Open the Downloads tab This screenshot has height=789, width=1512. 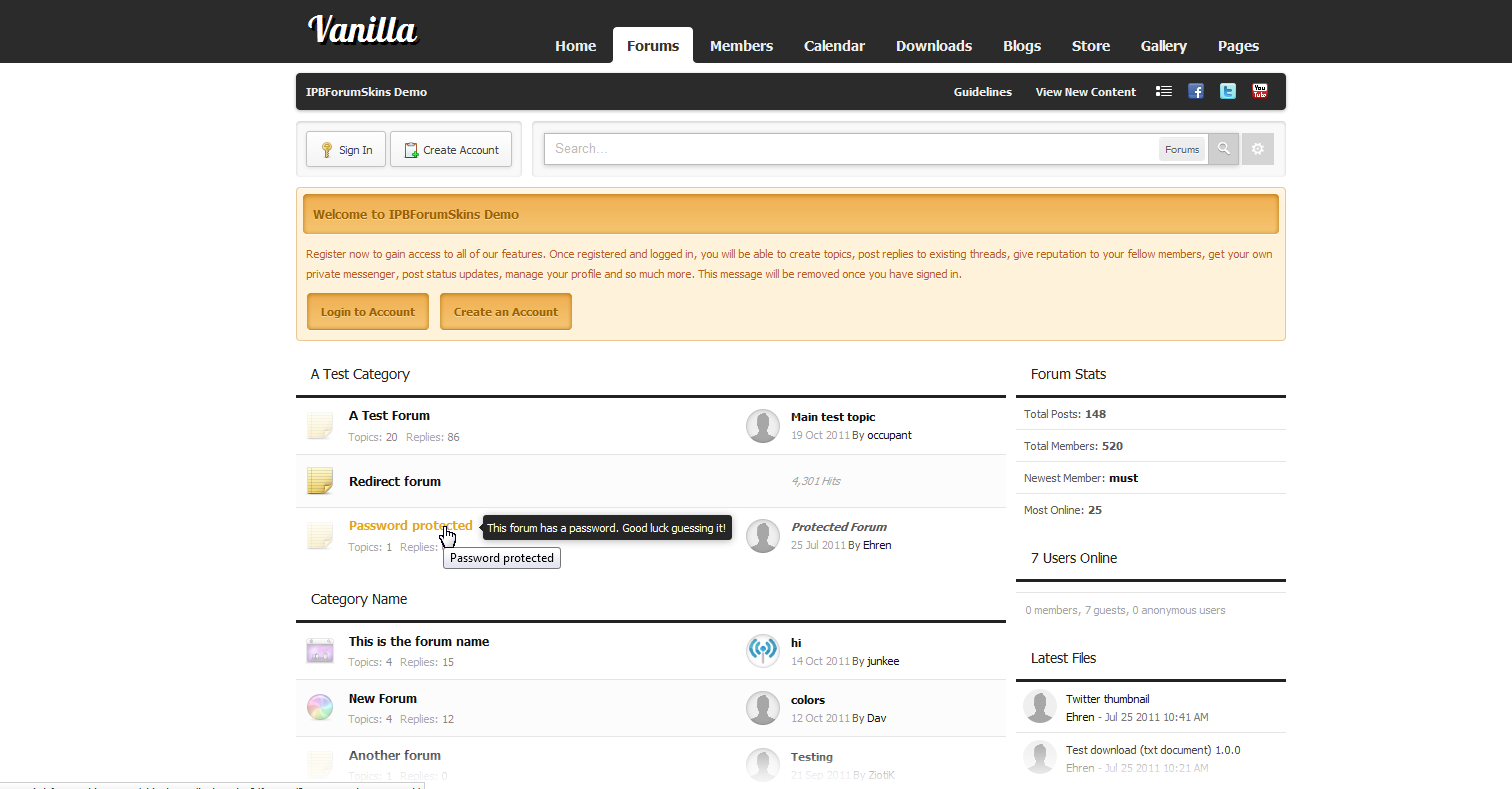[934, 46]
